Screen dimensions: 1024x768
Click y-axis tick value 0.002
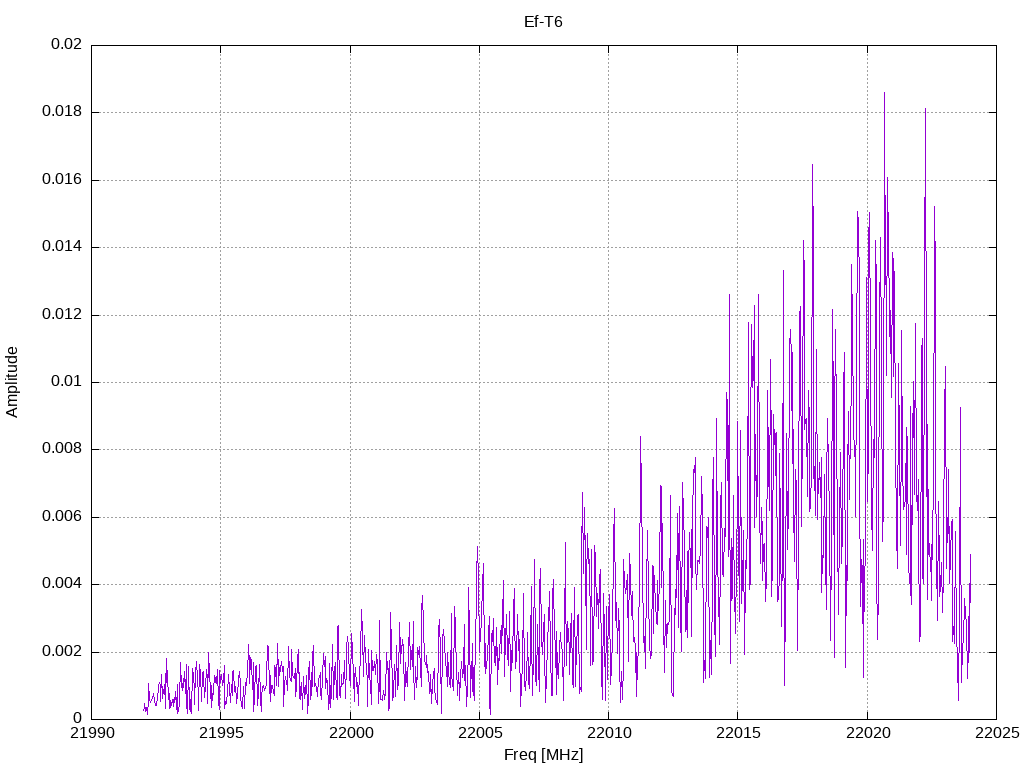tap(63, 652)
